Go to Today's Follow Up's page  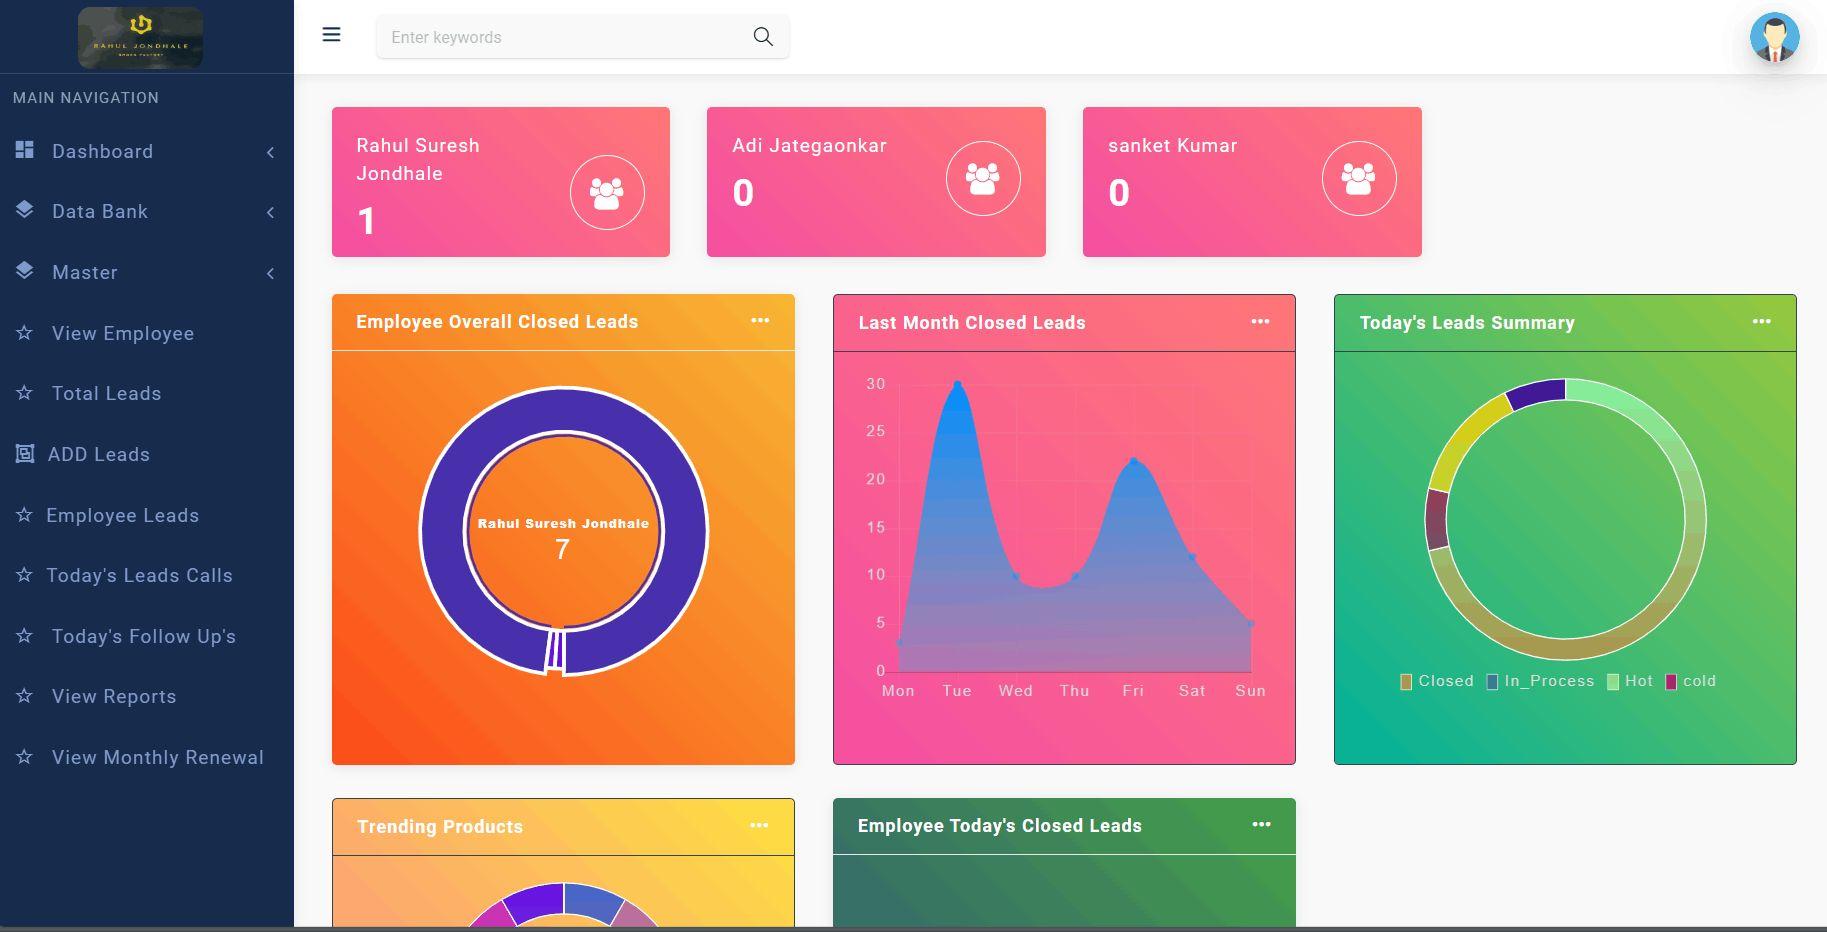coord(143,637)
